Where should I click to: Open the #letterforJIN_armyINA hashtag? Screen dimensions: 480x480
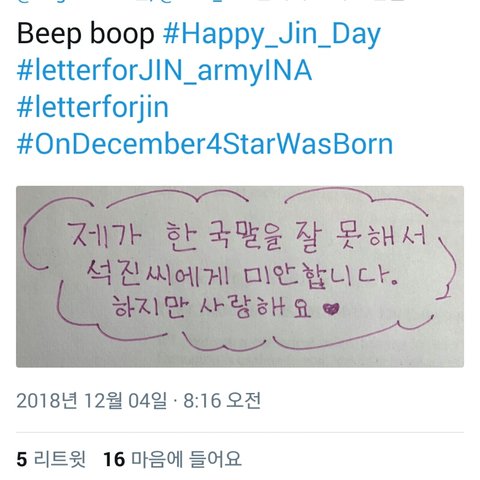click(x=164, y=71)
